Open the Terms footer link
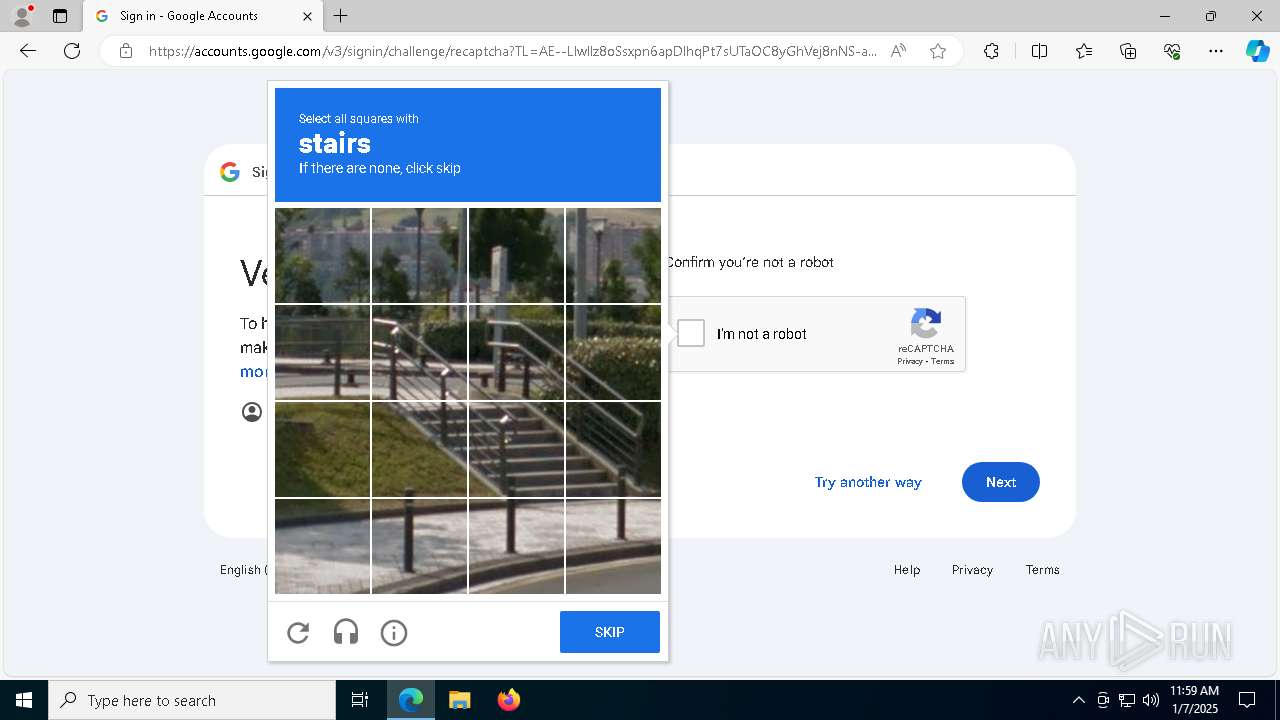The height and width of the screenshot is (720, 1280). [1042, 569]
